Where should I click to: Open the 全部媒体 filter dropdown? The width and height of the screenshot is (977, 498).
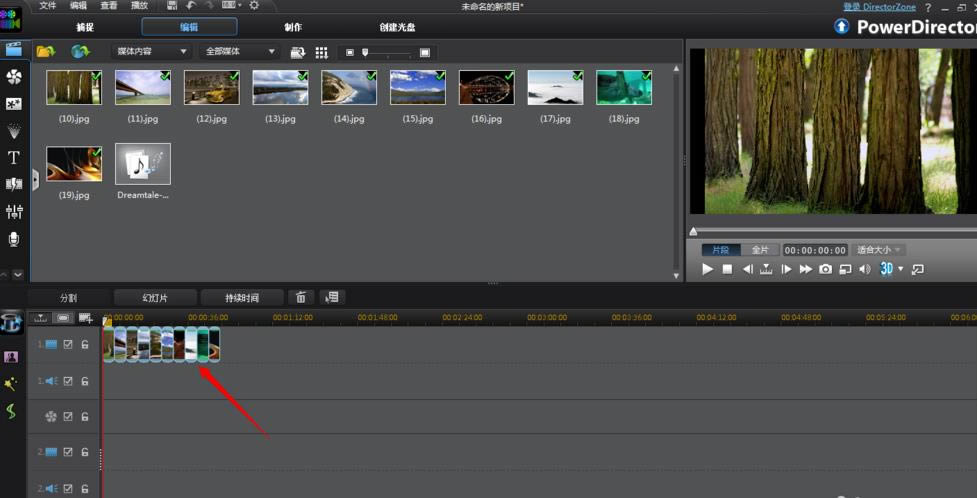(x=240, y=52)
